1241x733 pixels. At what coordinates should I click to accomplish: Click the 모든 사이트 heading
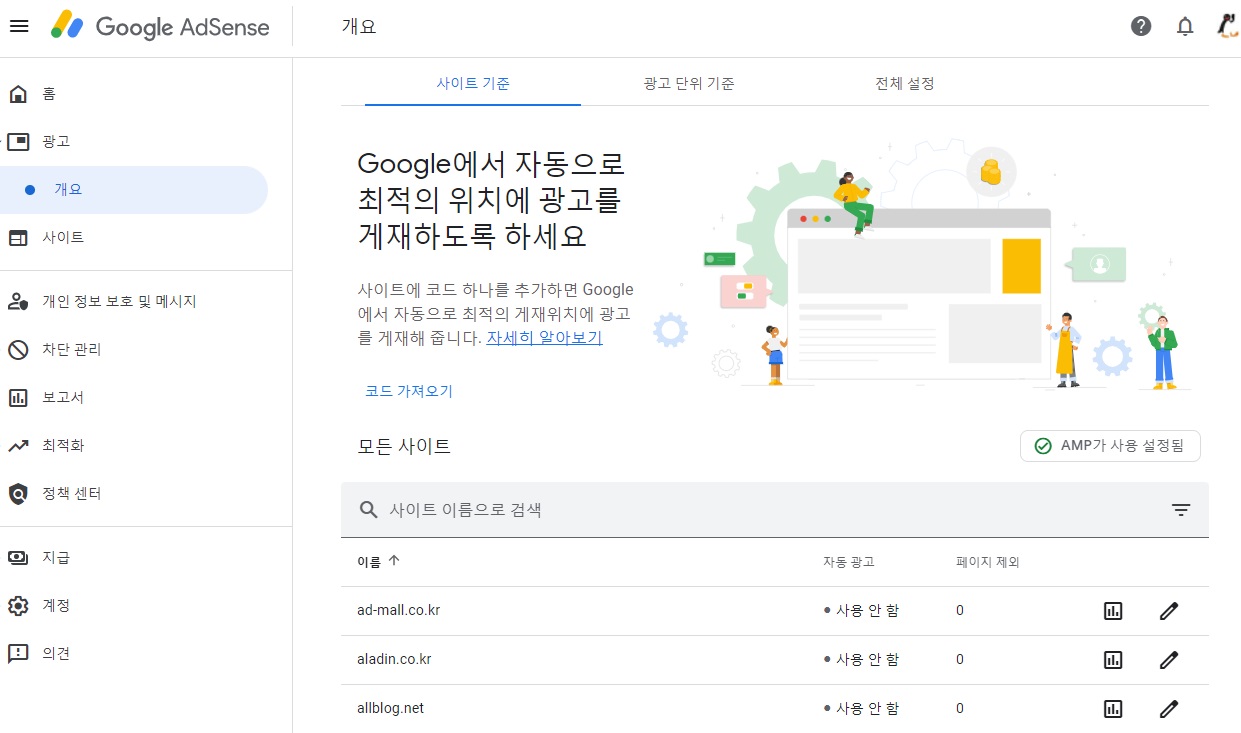[x=404, y=446]
